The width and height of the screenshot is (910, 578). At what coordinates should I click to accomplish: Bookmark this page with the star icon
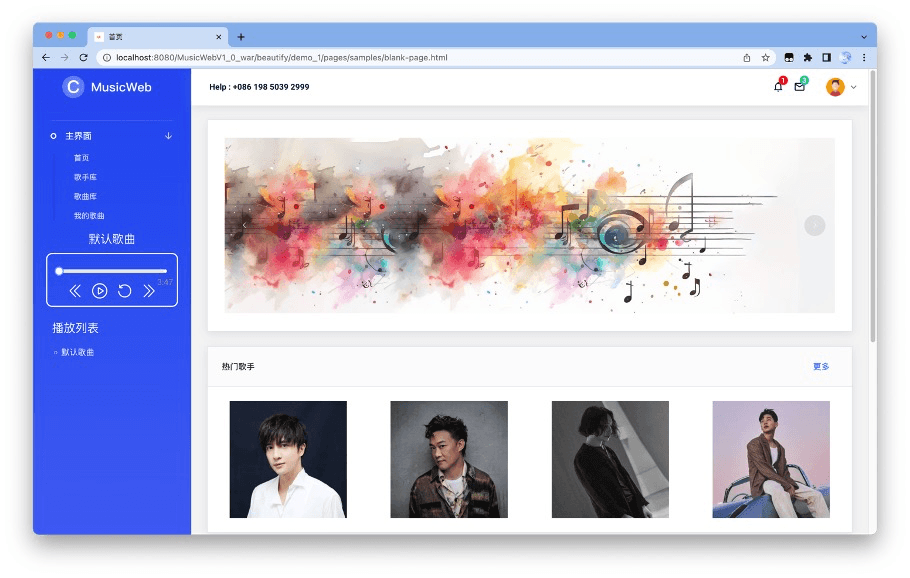coord(765,57)
